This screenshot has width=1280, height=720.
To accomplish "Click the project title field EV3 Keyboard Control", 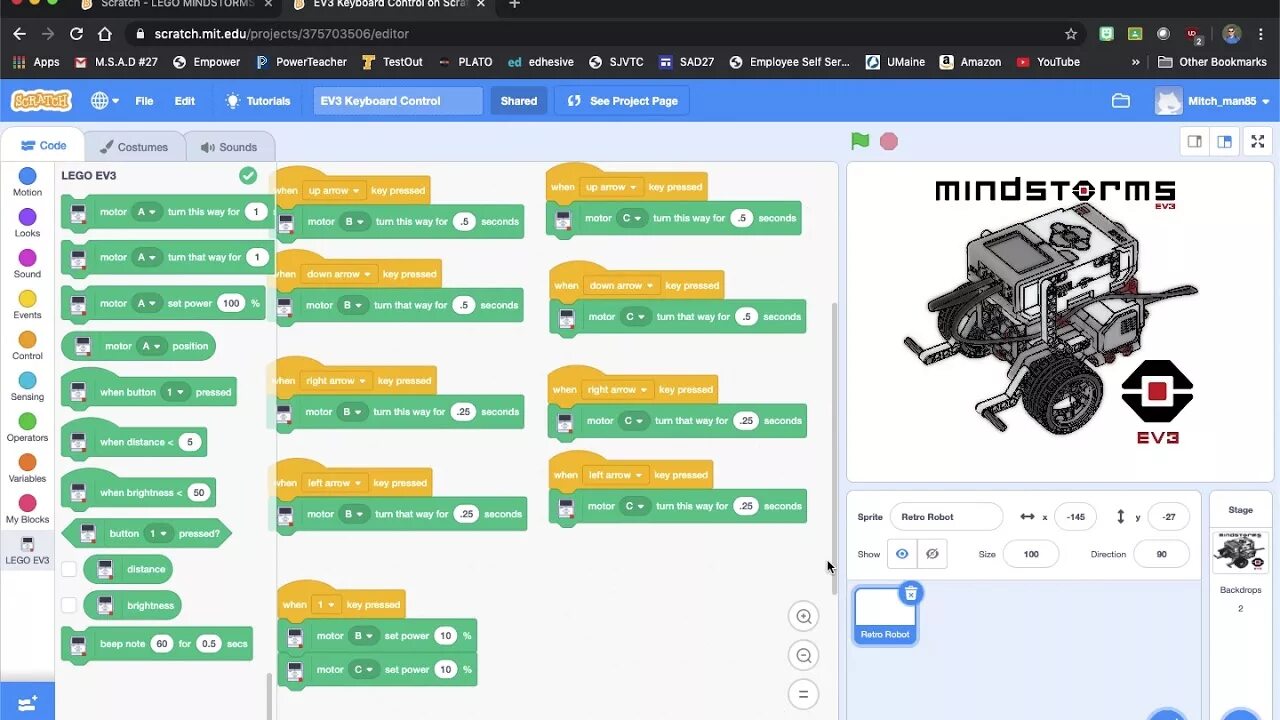I will [x=398, y=101].
